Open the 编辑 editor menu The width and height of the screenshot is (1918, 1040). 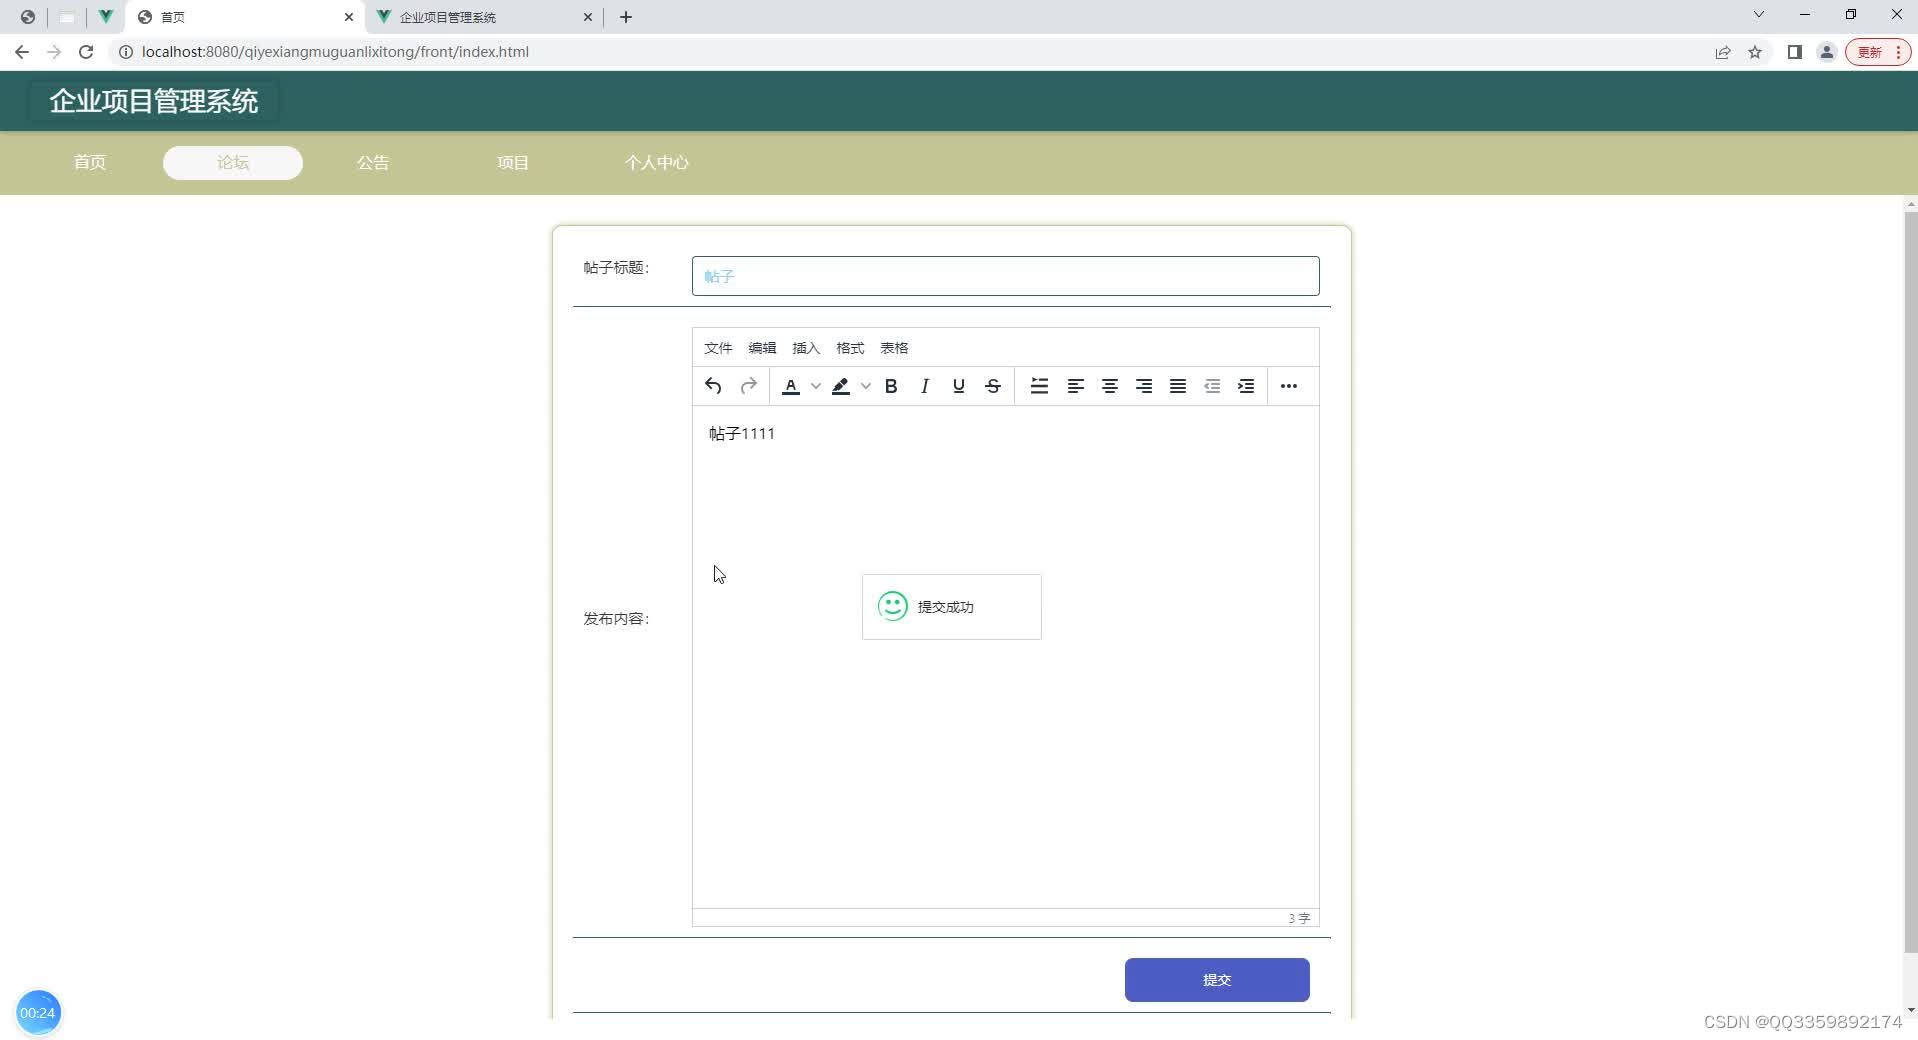point(762,348)
